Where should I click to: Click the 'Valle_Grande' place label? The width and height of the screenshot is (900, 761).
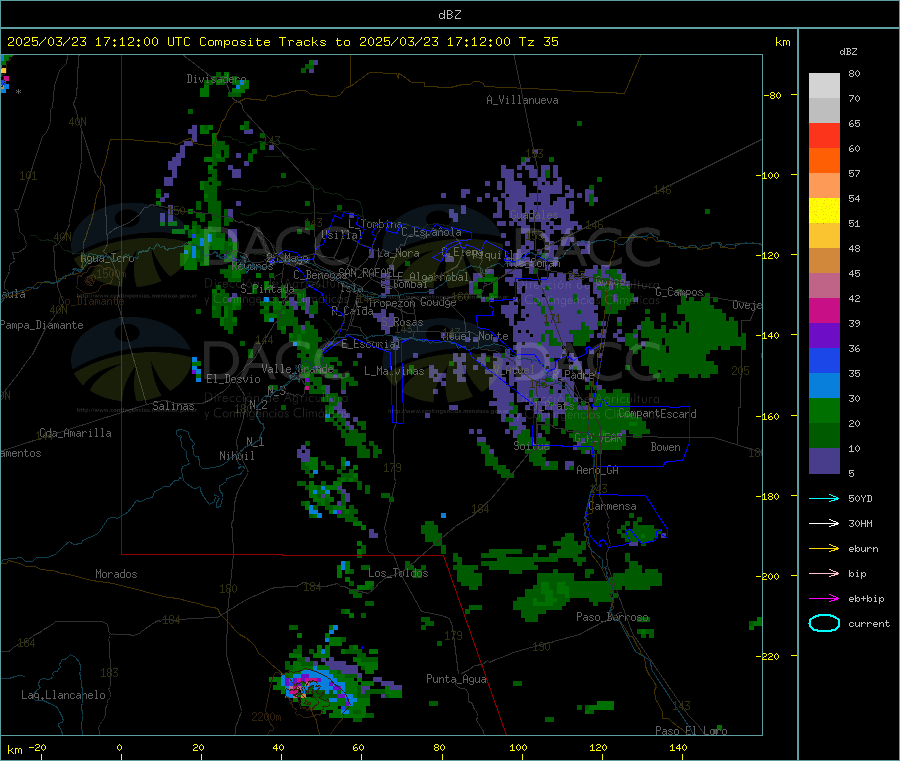coord(297,369)
